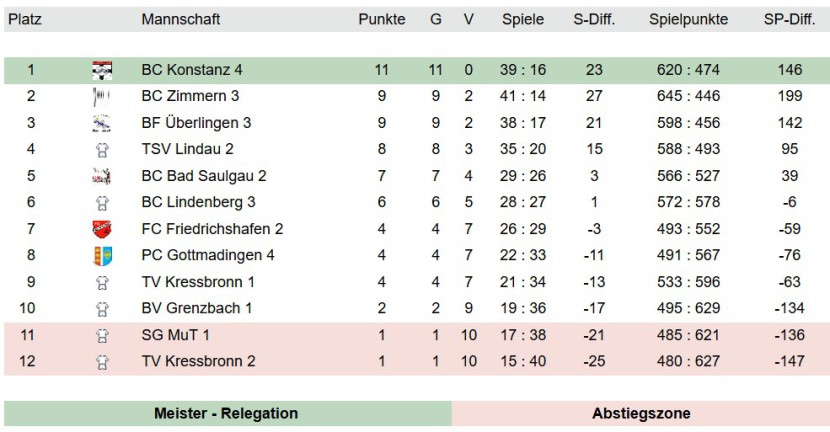
Task: Sort by the SP-Diff. column header
Action: (x=789, y=20)
